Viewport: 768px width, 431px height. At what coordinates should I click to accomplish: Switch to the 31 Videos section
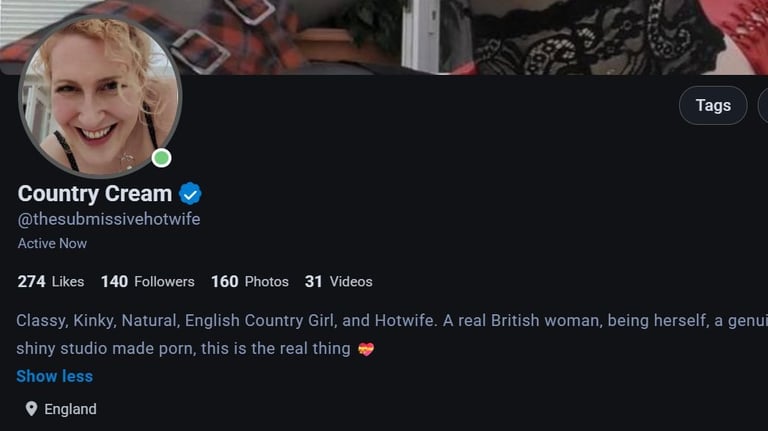[x=338, y=282]
